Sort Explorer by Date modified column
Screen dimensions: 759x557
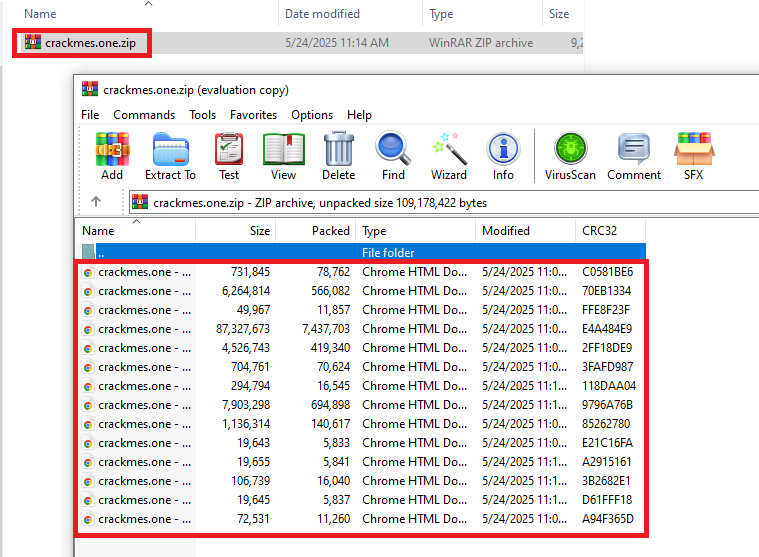[350, 14]
